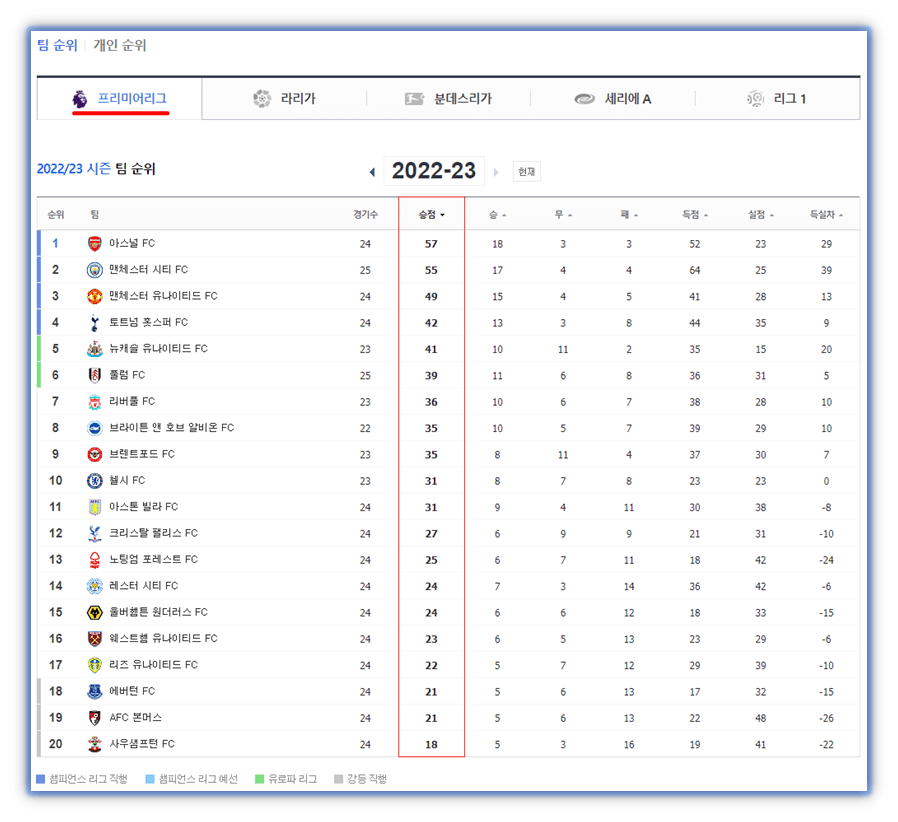Click the Newcastle United FC crest icon
This screenshot has width=898, height=822.
tap(94, 349)
